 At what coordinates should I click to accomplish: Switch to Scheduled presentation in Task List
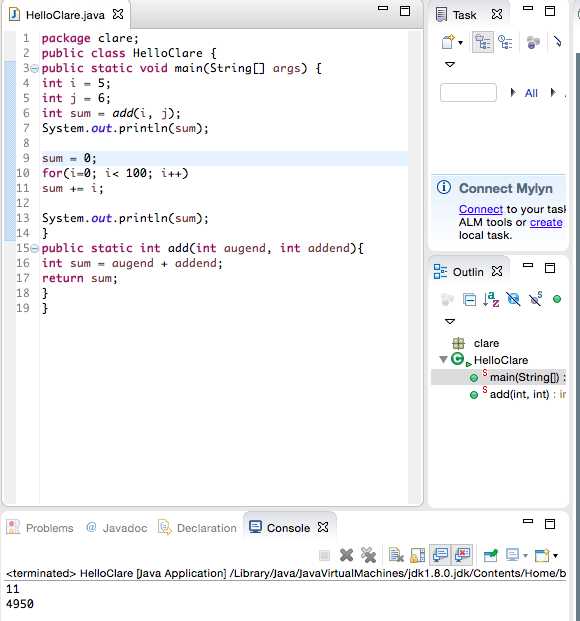click(505, 42)
